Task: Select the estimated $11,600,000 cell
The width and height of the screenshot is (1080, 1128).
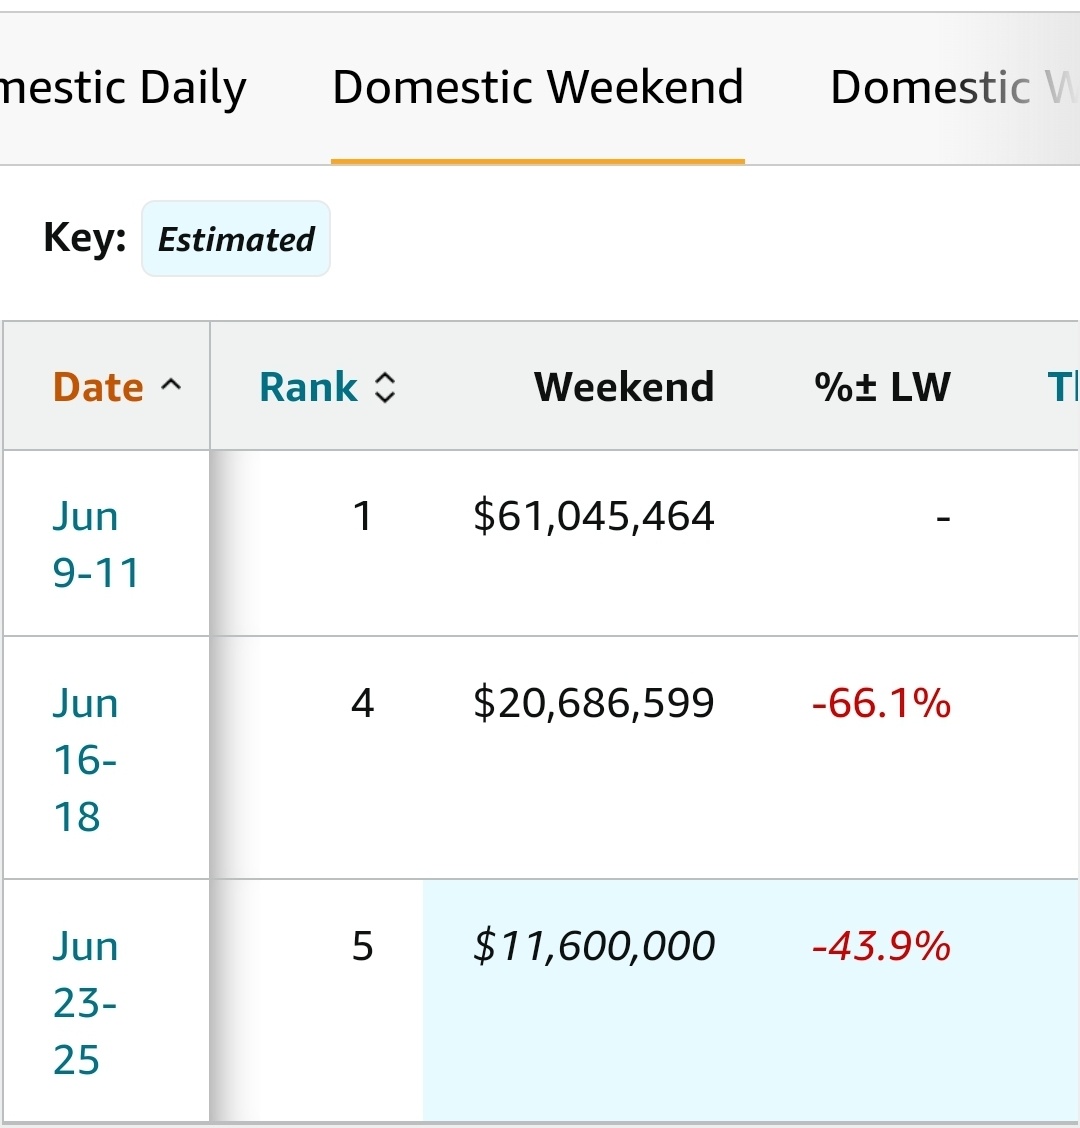Action: pos(594,946)
